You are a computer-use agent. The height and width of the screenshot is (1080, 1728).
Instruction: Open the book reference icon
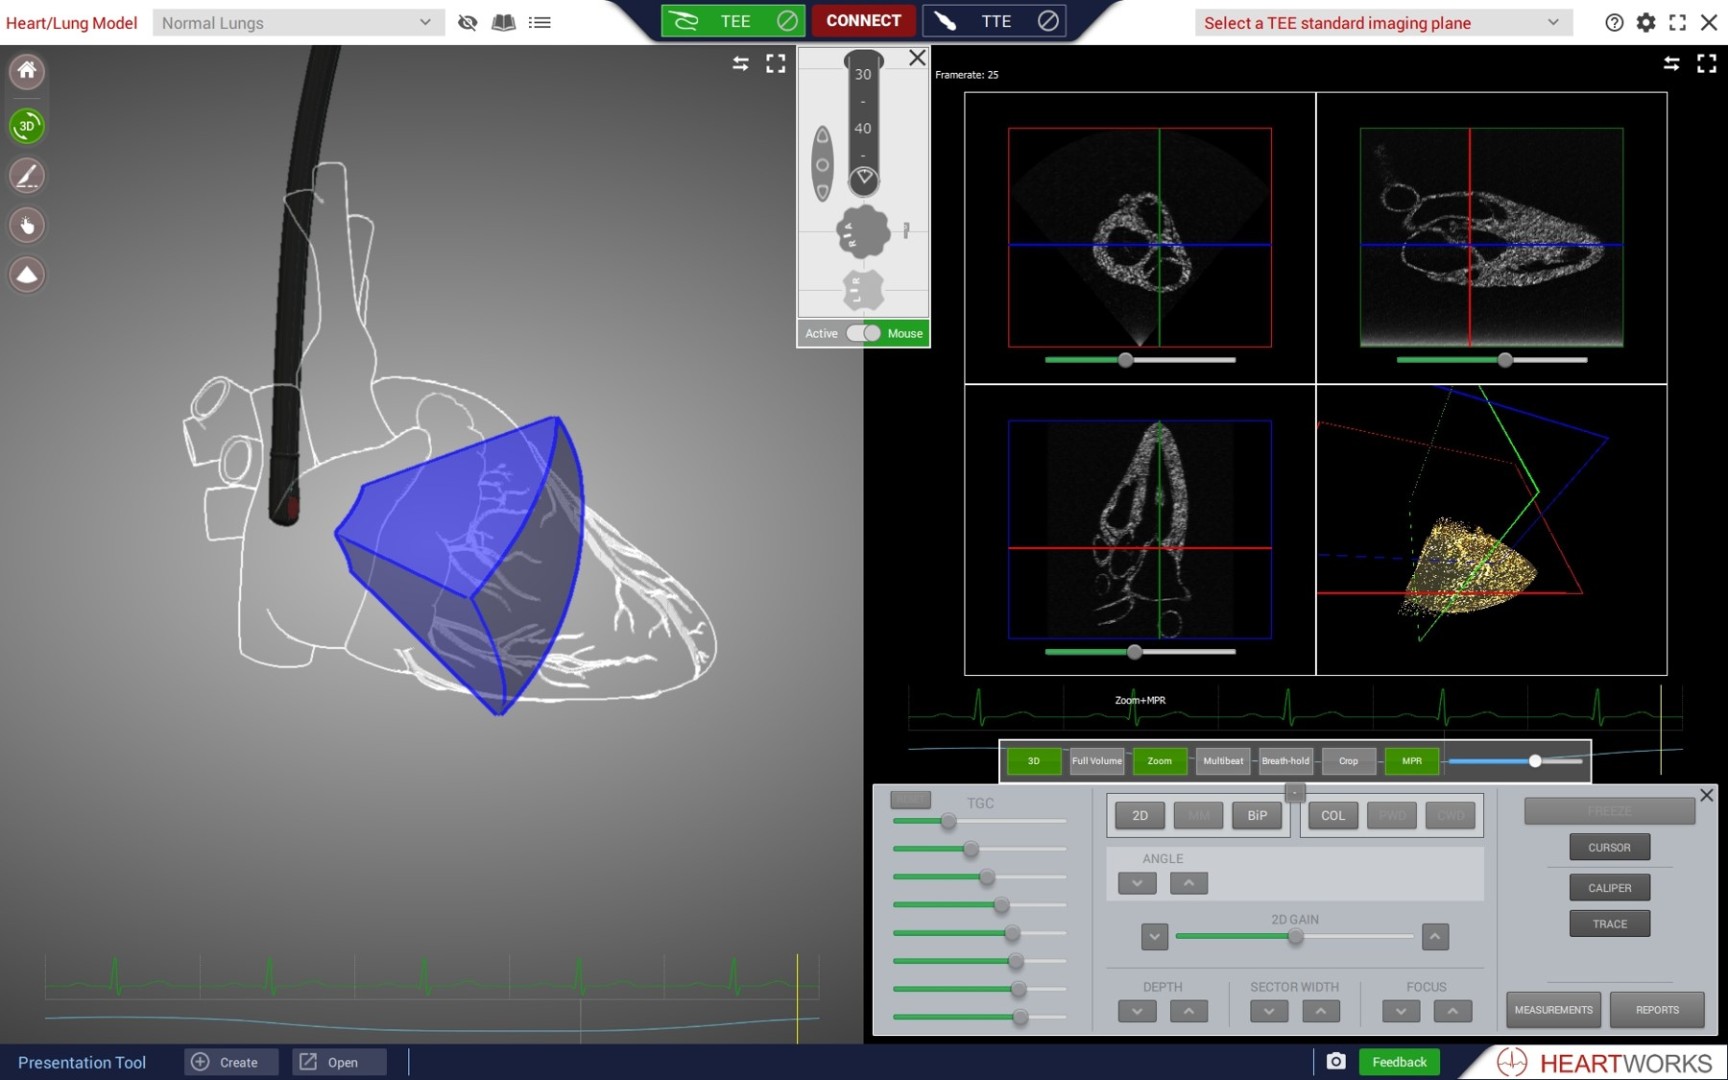click(503, 22)
